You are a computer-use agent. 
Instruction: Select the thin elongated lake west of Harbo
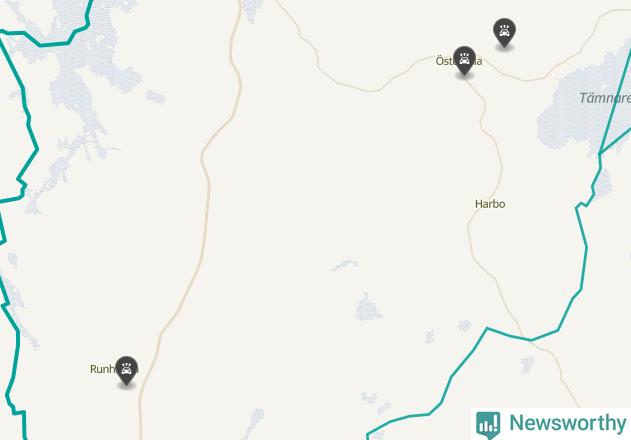click(x=345, y=265)
